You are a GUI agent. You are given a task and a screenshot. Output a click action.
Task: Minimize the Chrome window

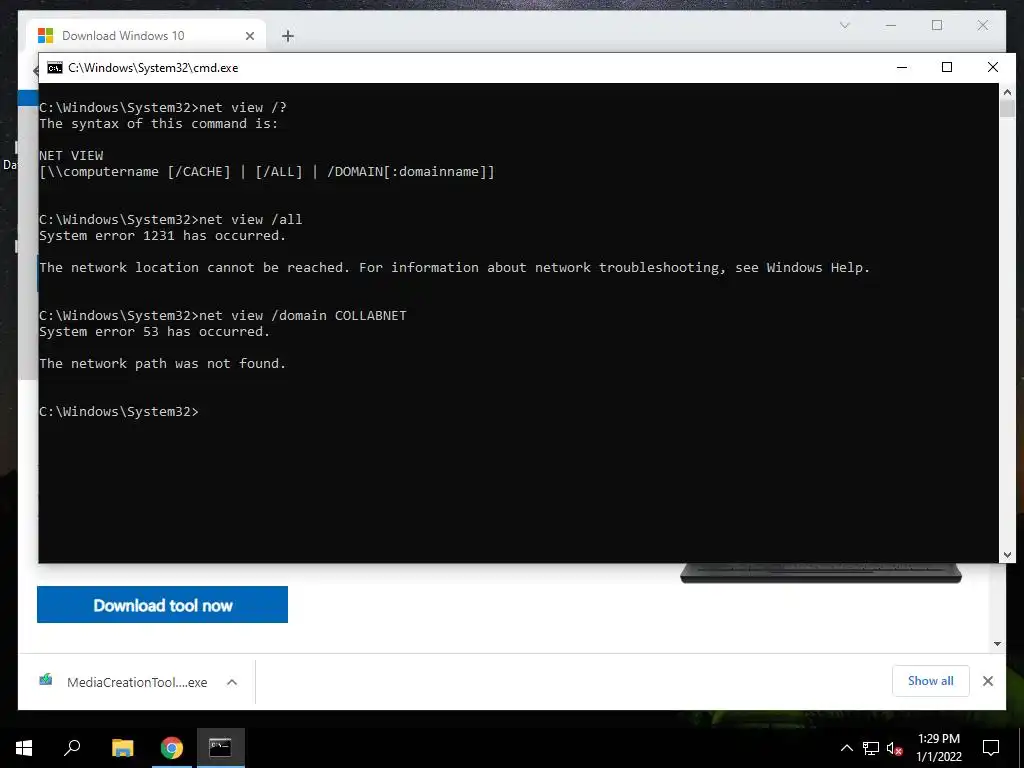(891, 25)
